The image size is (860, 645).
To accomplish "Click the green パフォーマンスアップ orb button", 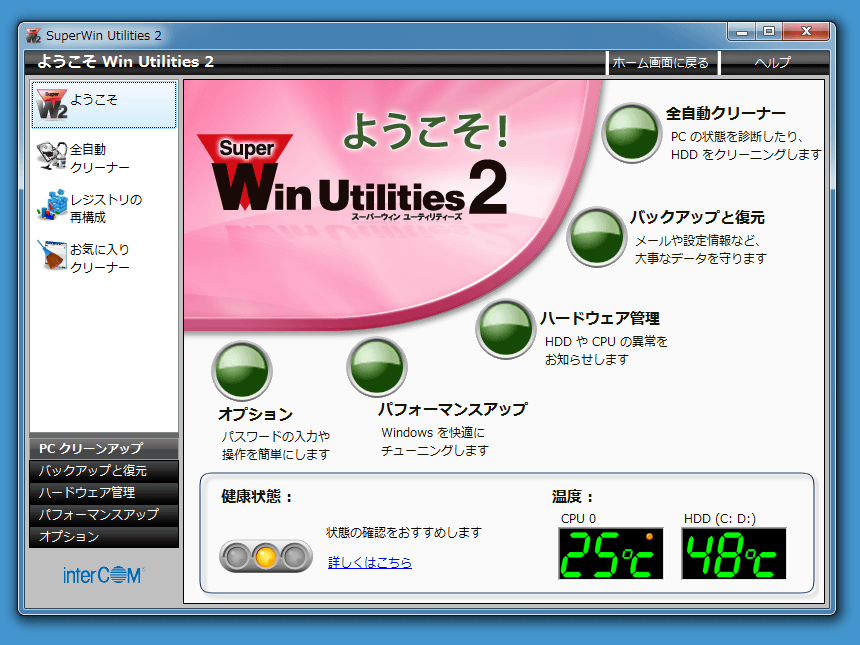I will point(376,367).
